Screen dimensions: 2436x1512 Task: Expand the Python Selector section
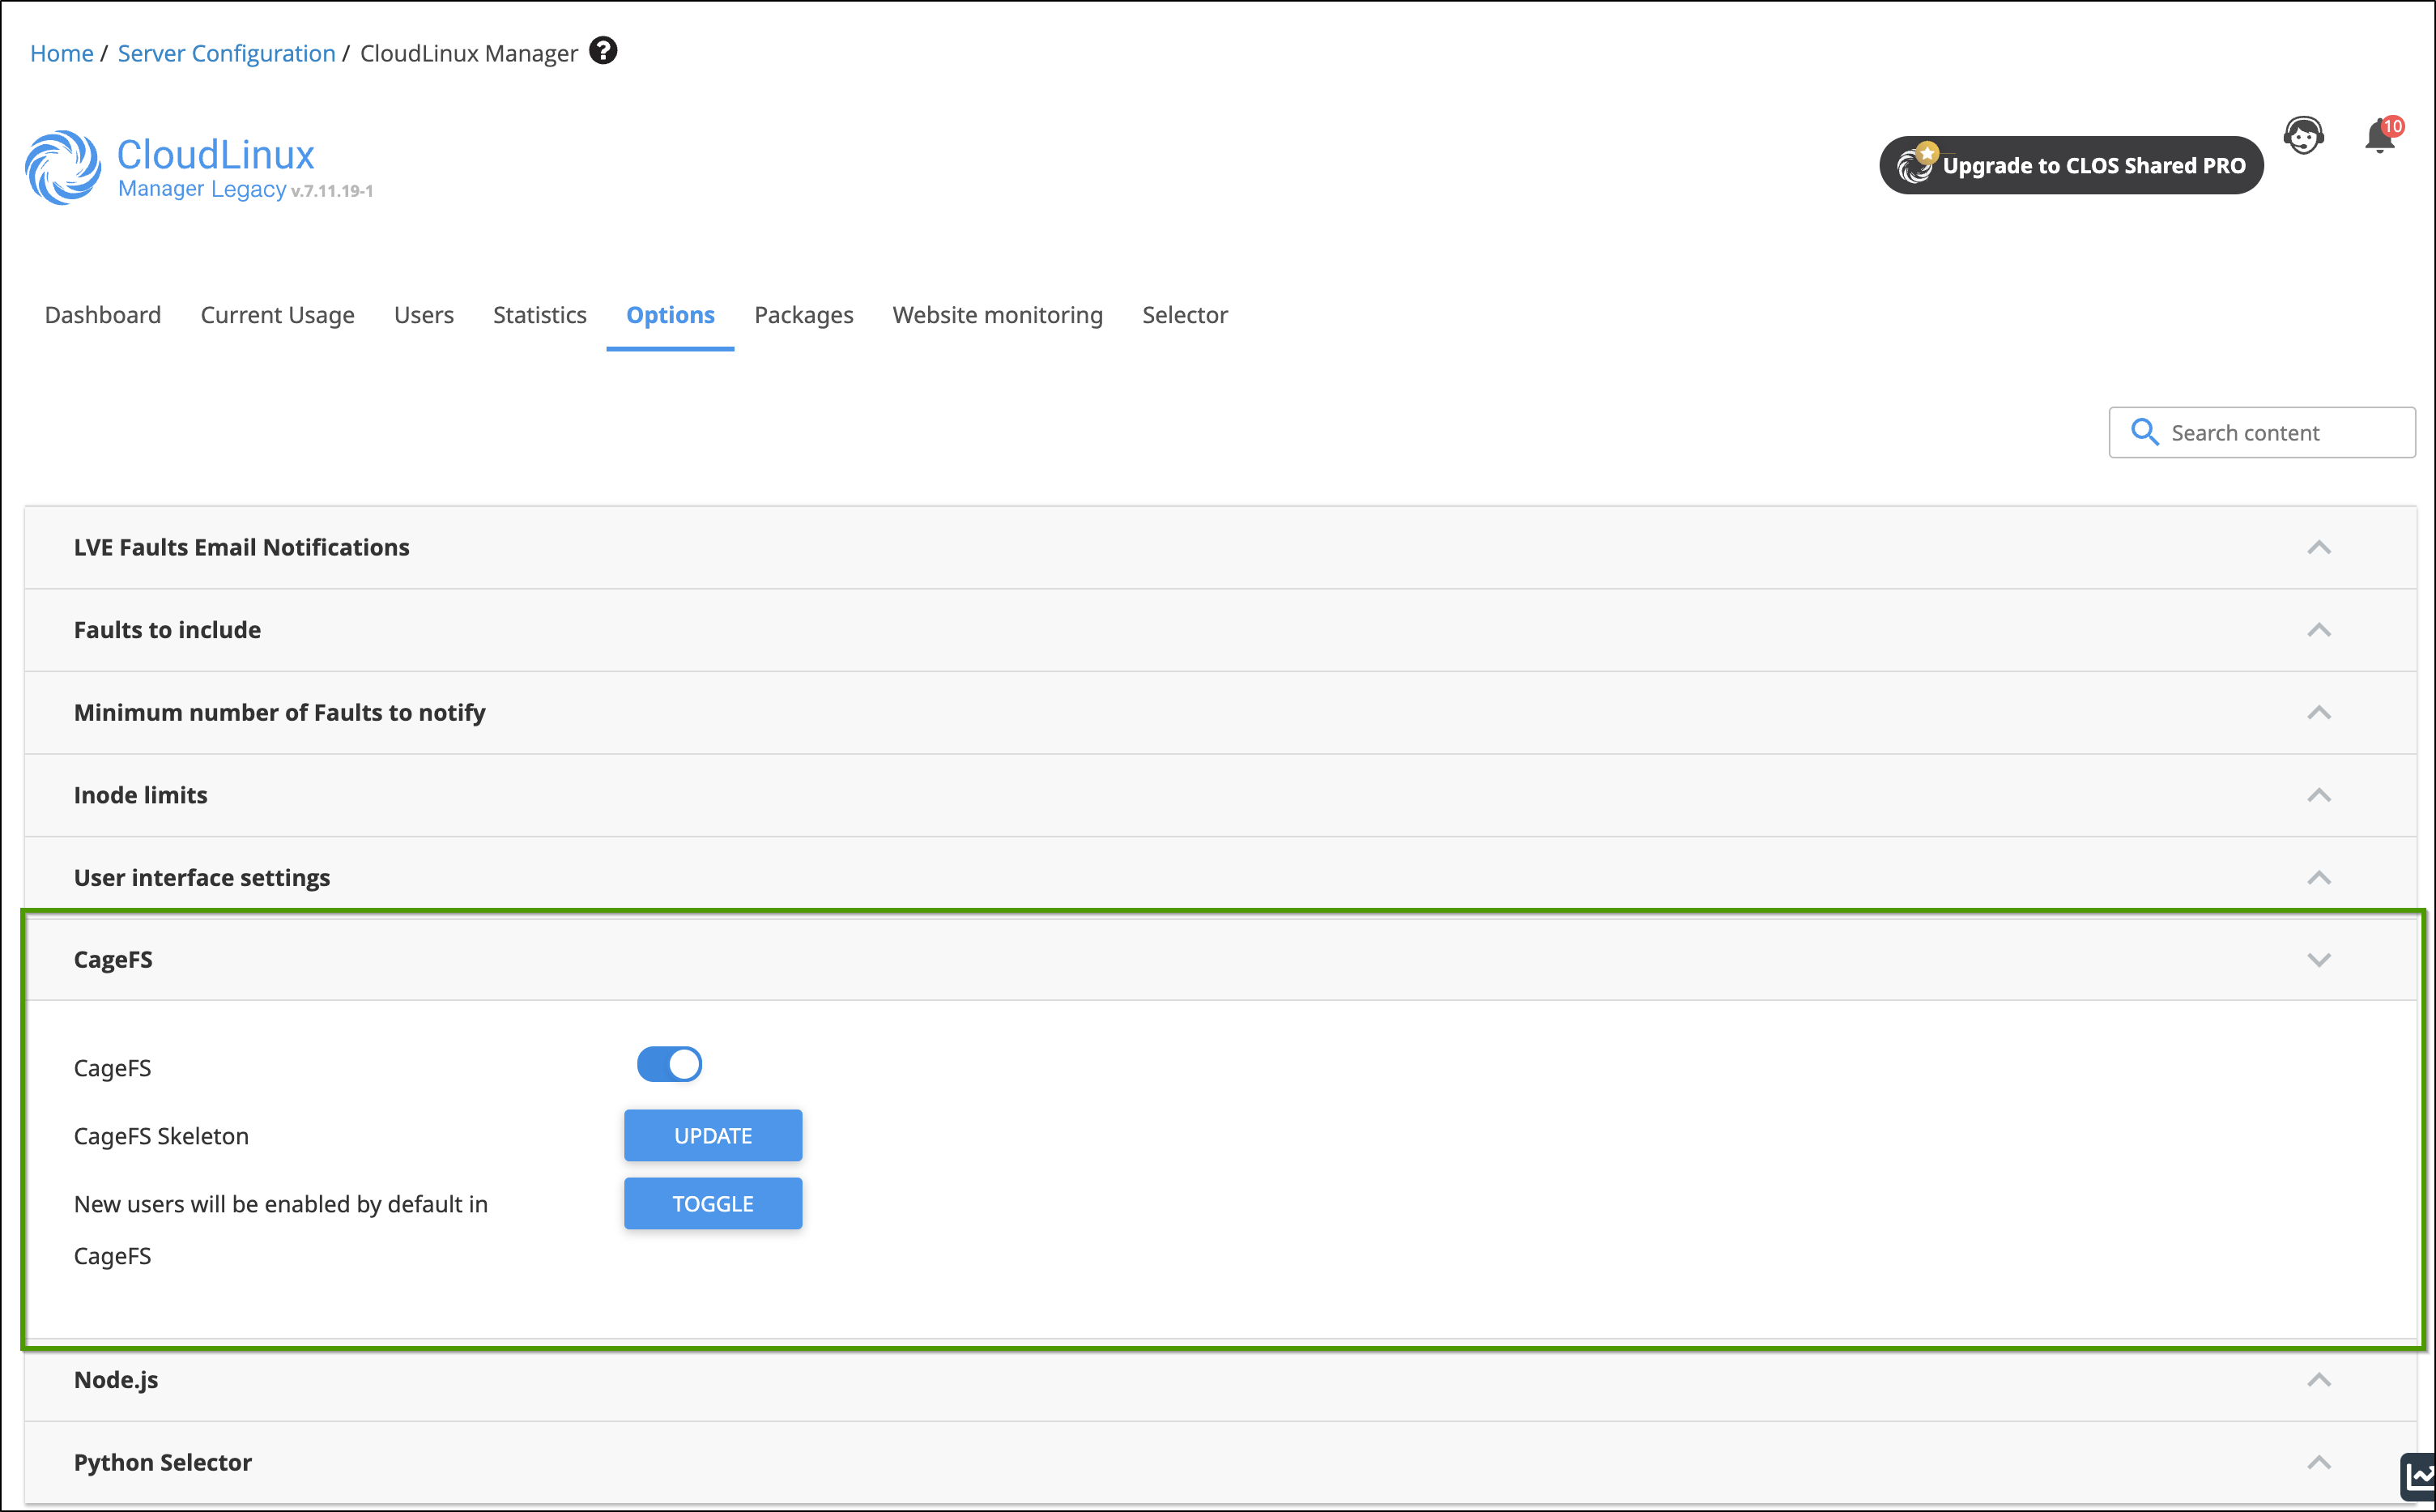(x=2318, y=1462)
